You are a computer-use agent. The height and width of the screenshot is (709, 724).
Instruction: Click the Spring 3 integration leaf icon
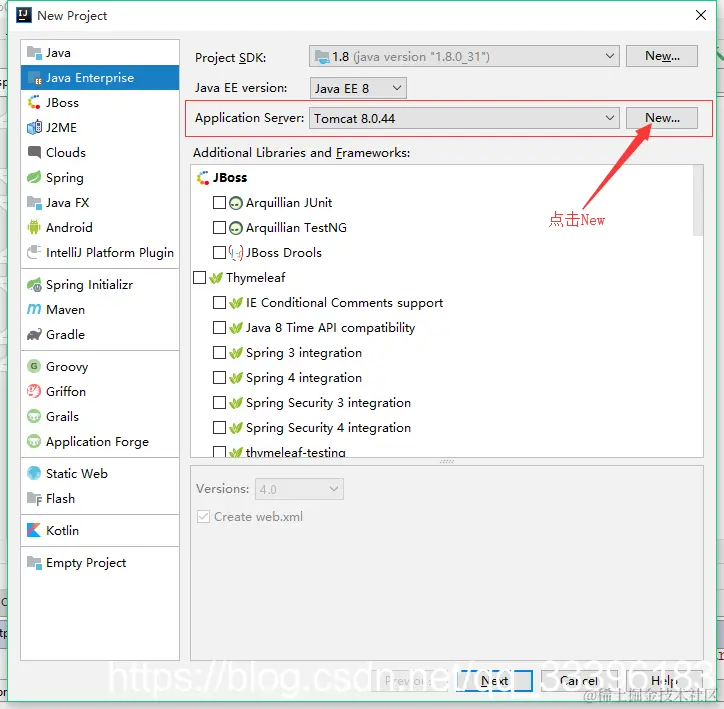point(236,353)
